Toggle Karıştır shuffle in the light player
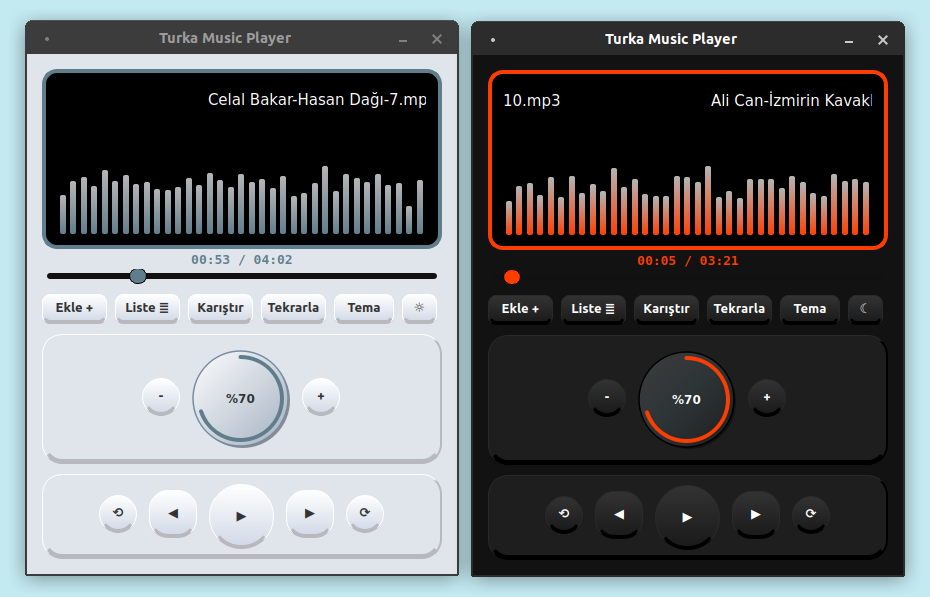 tap(221, 308)
